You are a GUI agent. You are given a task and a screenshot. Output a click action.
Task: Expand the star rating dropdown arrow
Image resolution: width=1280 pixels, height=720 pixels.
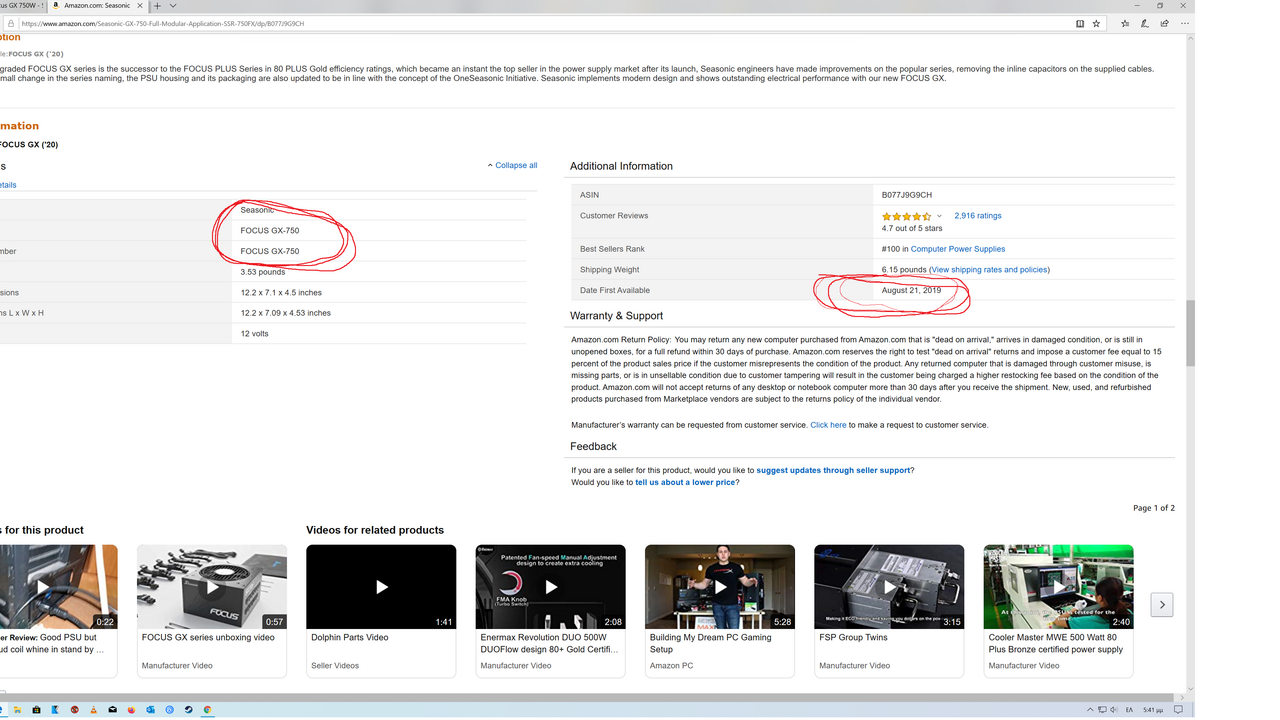939,216
